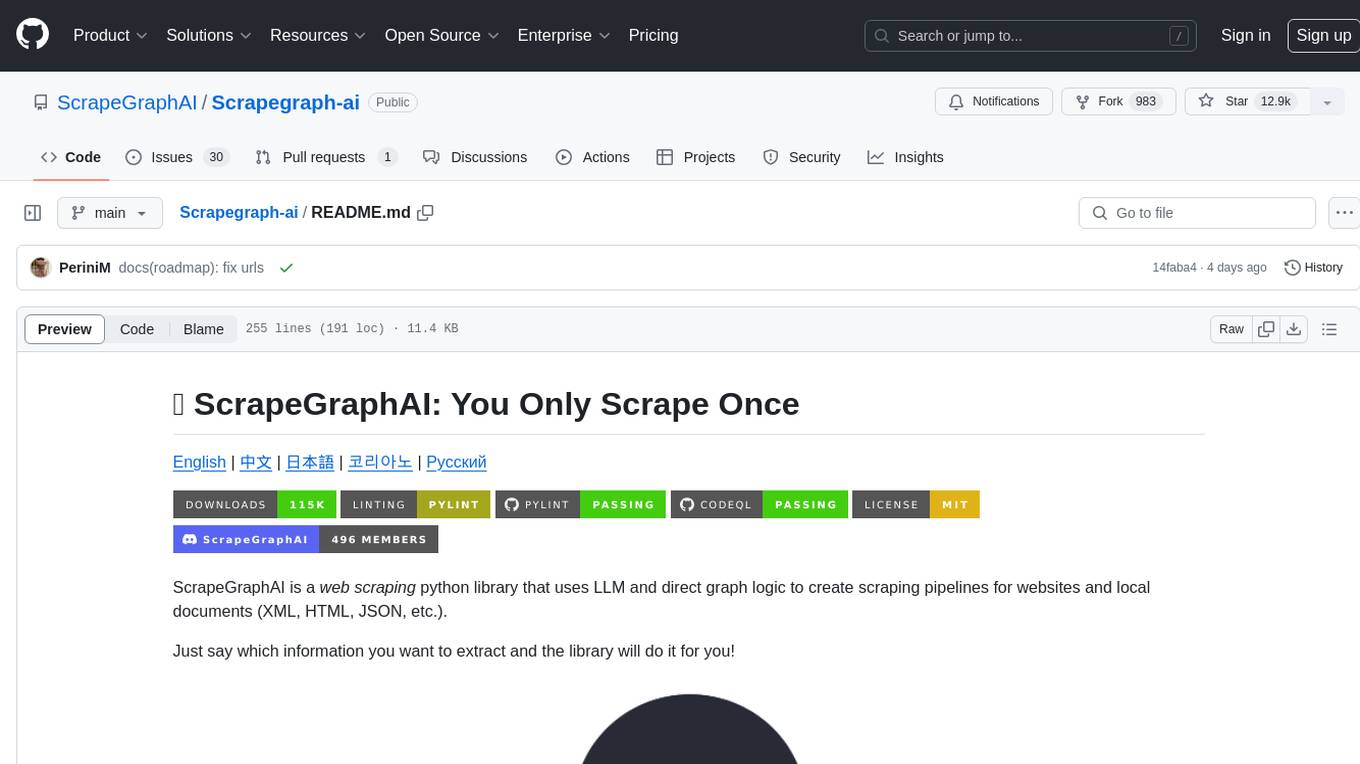
Task: Switch to Blame view
Action: (203, 329)
